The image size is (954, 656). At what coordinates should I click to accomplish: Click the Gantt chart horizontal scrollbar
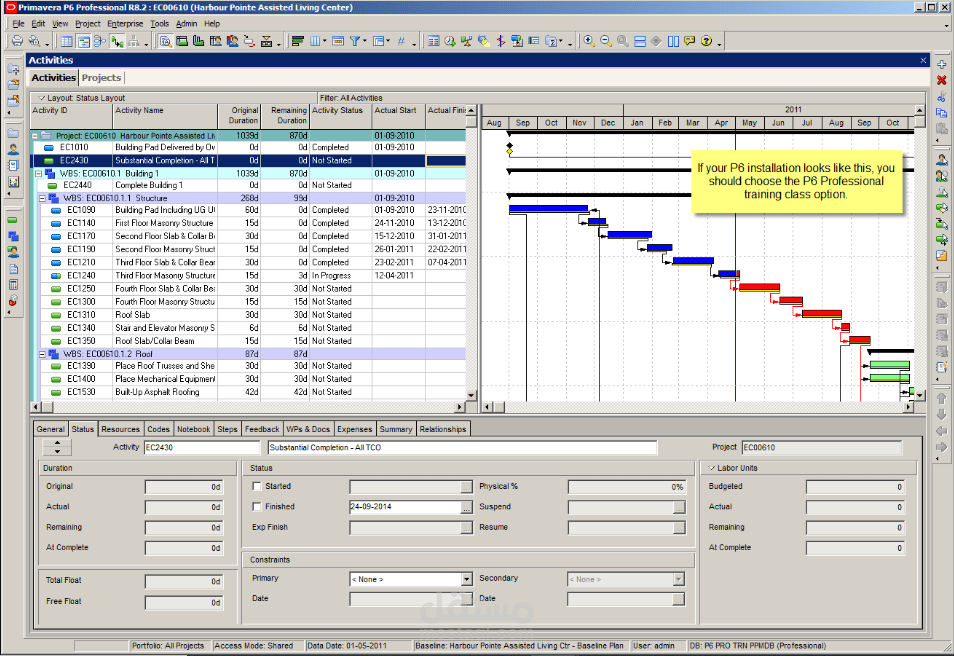pyautogui.click(x=698, y=407)
